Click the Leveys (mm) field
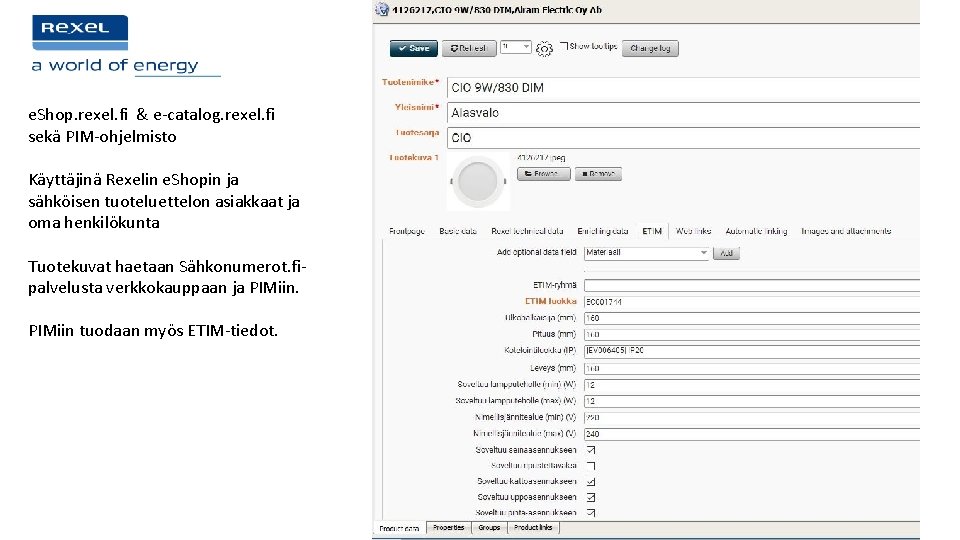Screen dimensions: 960x540 [752, 368]
